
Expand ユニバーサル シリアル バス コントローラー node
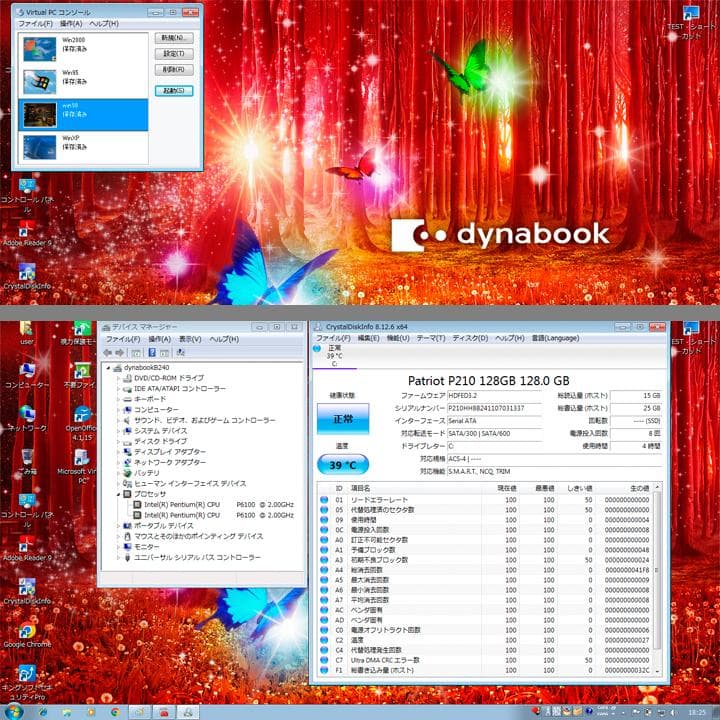(118, 558)
